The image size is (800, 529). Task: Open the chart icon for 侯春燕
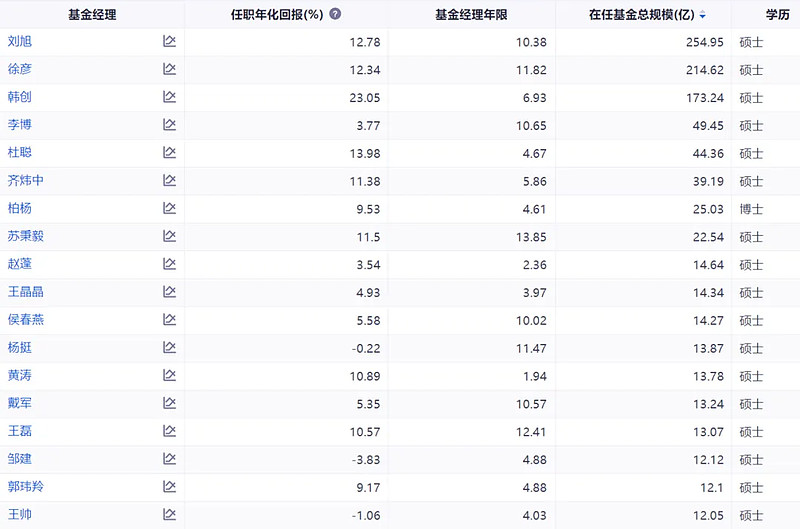169,319
